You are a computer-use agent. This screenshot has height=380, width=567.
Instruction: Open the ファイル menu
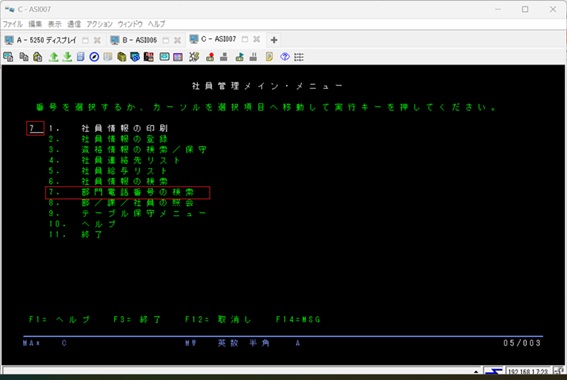pyautogui.click(x=13, y=24)
